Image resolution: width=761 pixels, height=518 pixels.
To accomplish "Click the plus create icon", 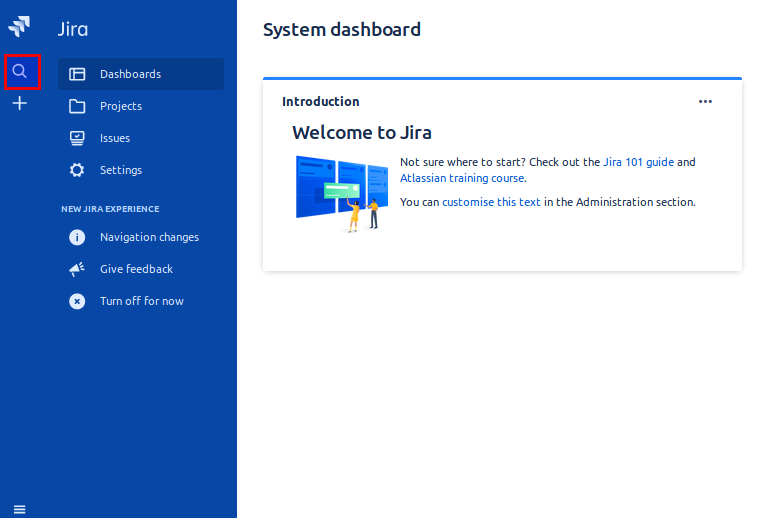I will (20, 103).
